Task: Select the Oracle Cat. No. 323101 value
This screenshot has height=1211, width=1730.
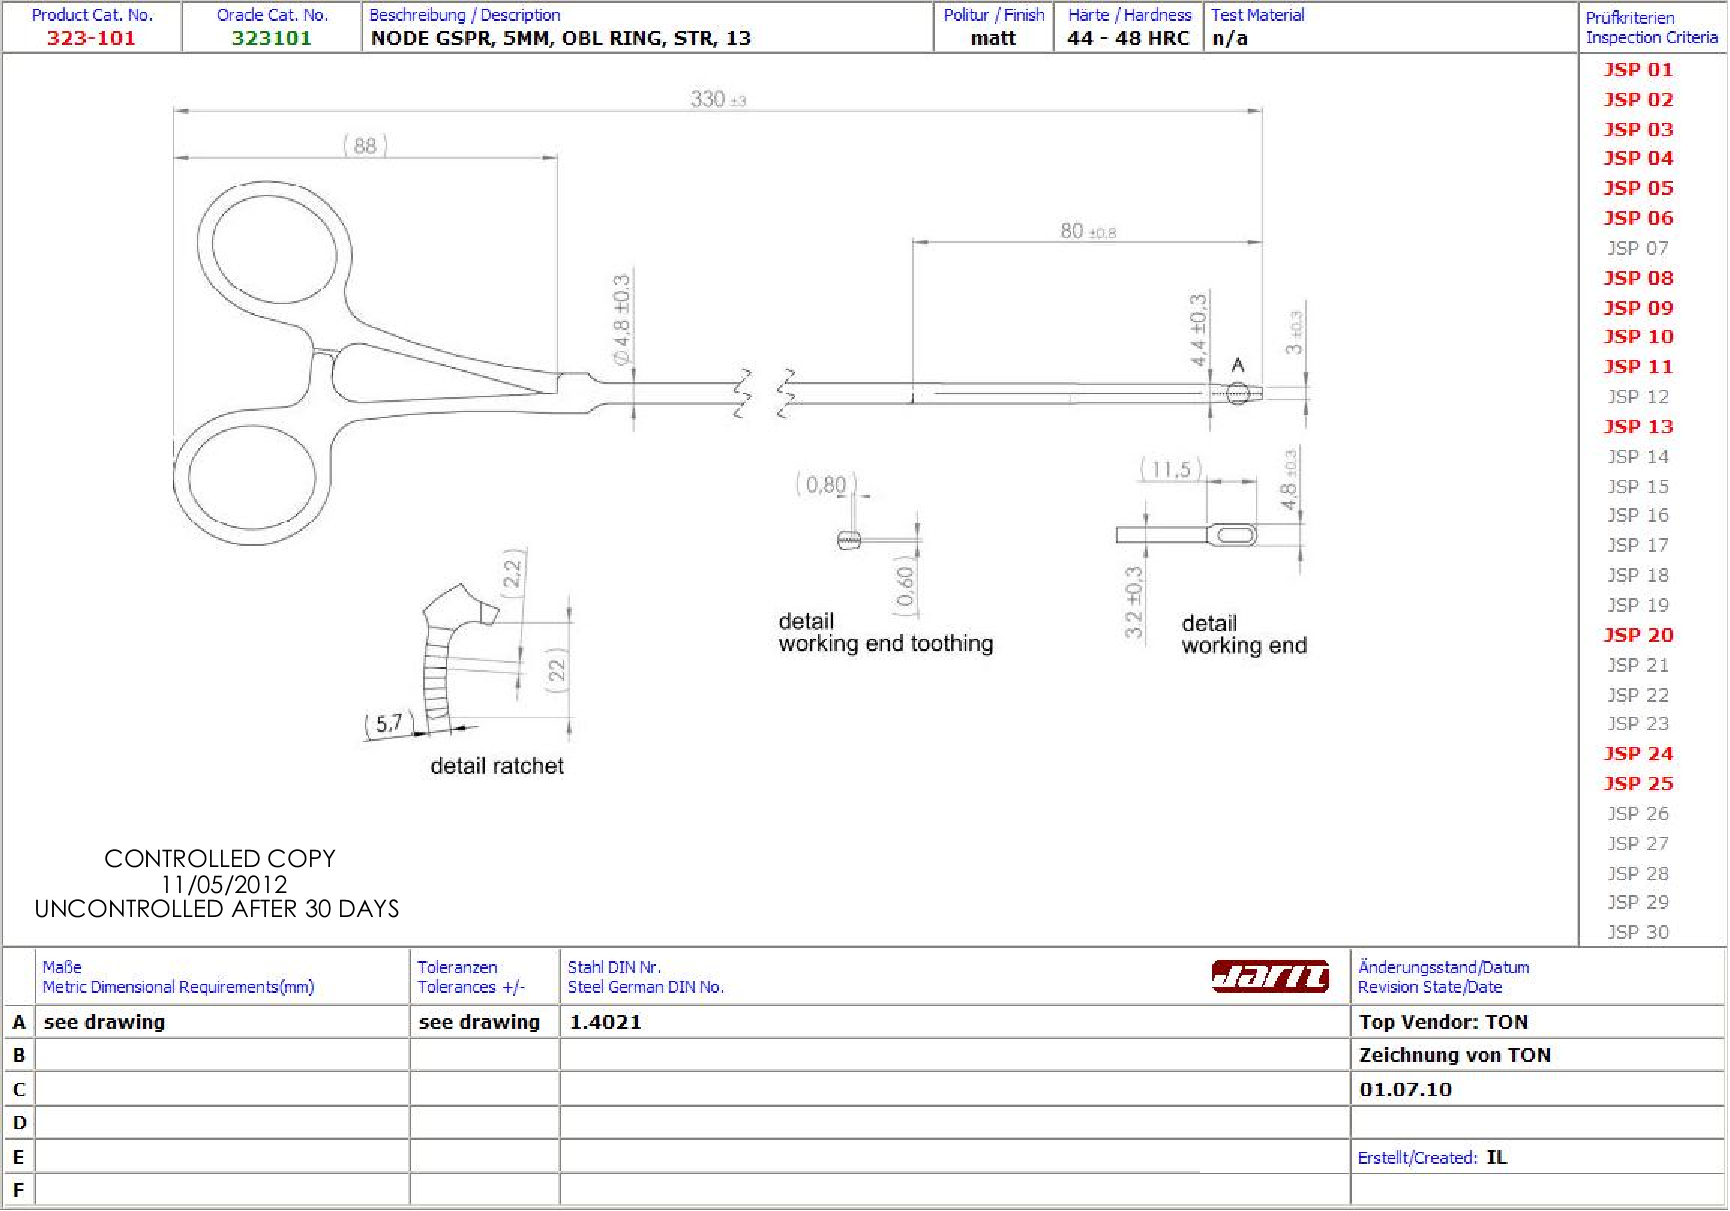Action: click(x=271, y=38)
